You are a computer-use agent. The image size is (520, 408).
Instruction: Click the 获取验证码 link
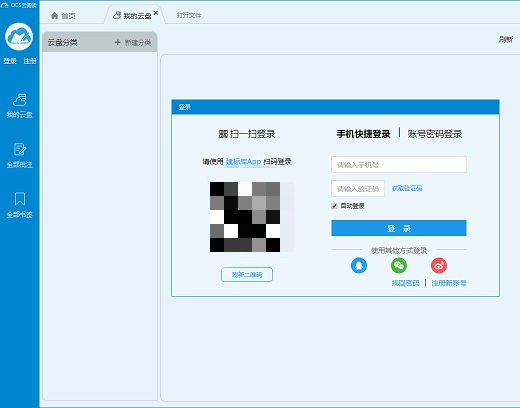pos(407,188)
